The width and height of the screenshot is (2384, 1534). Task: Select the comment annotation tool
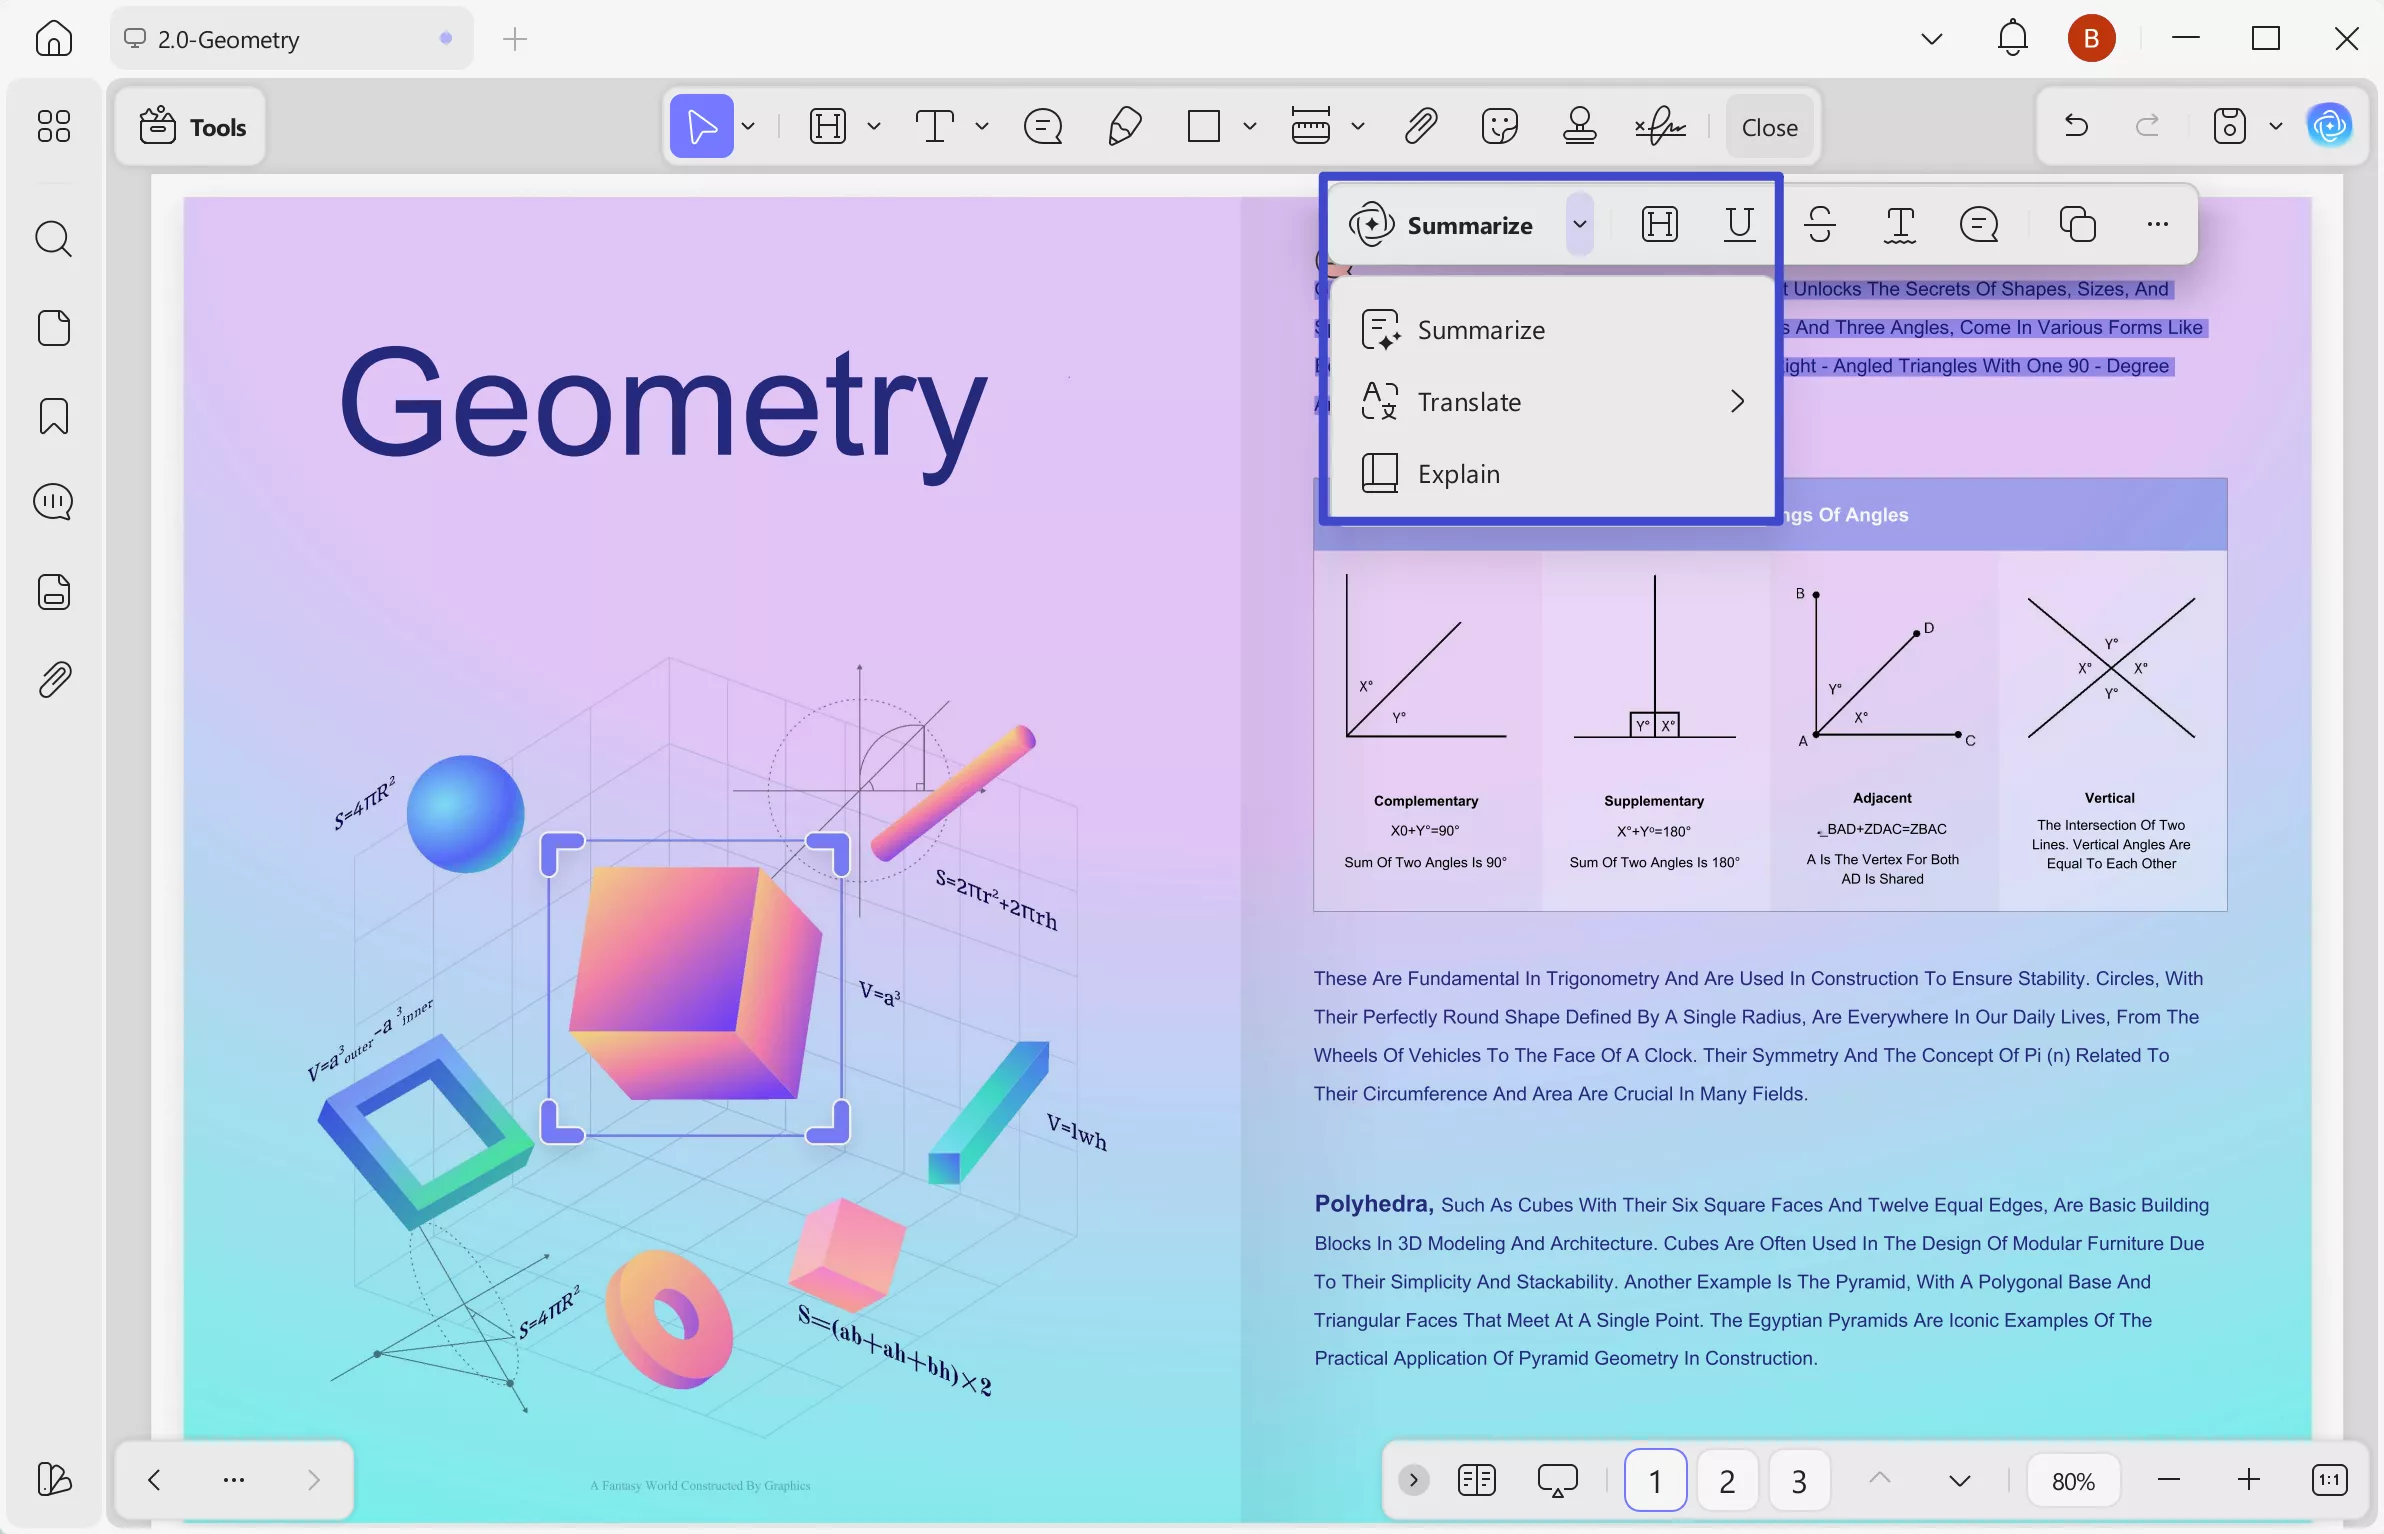click(1042, 126)
